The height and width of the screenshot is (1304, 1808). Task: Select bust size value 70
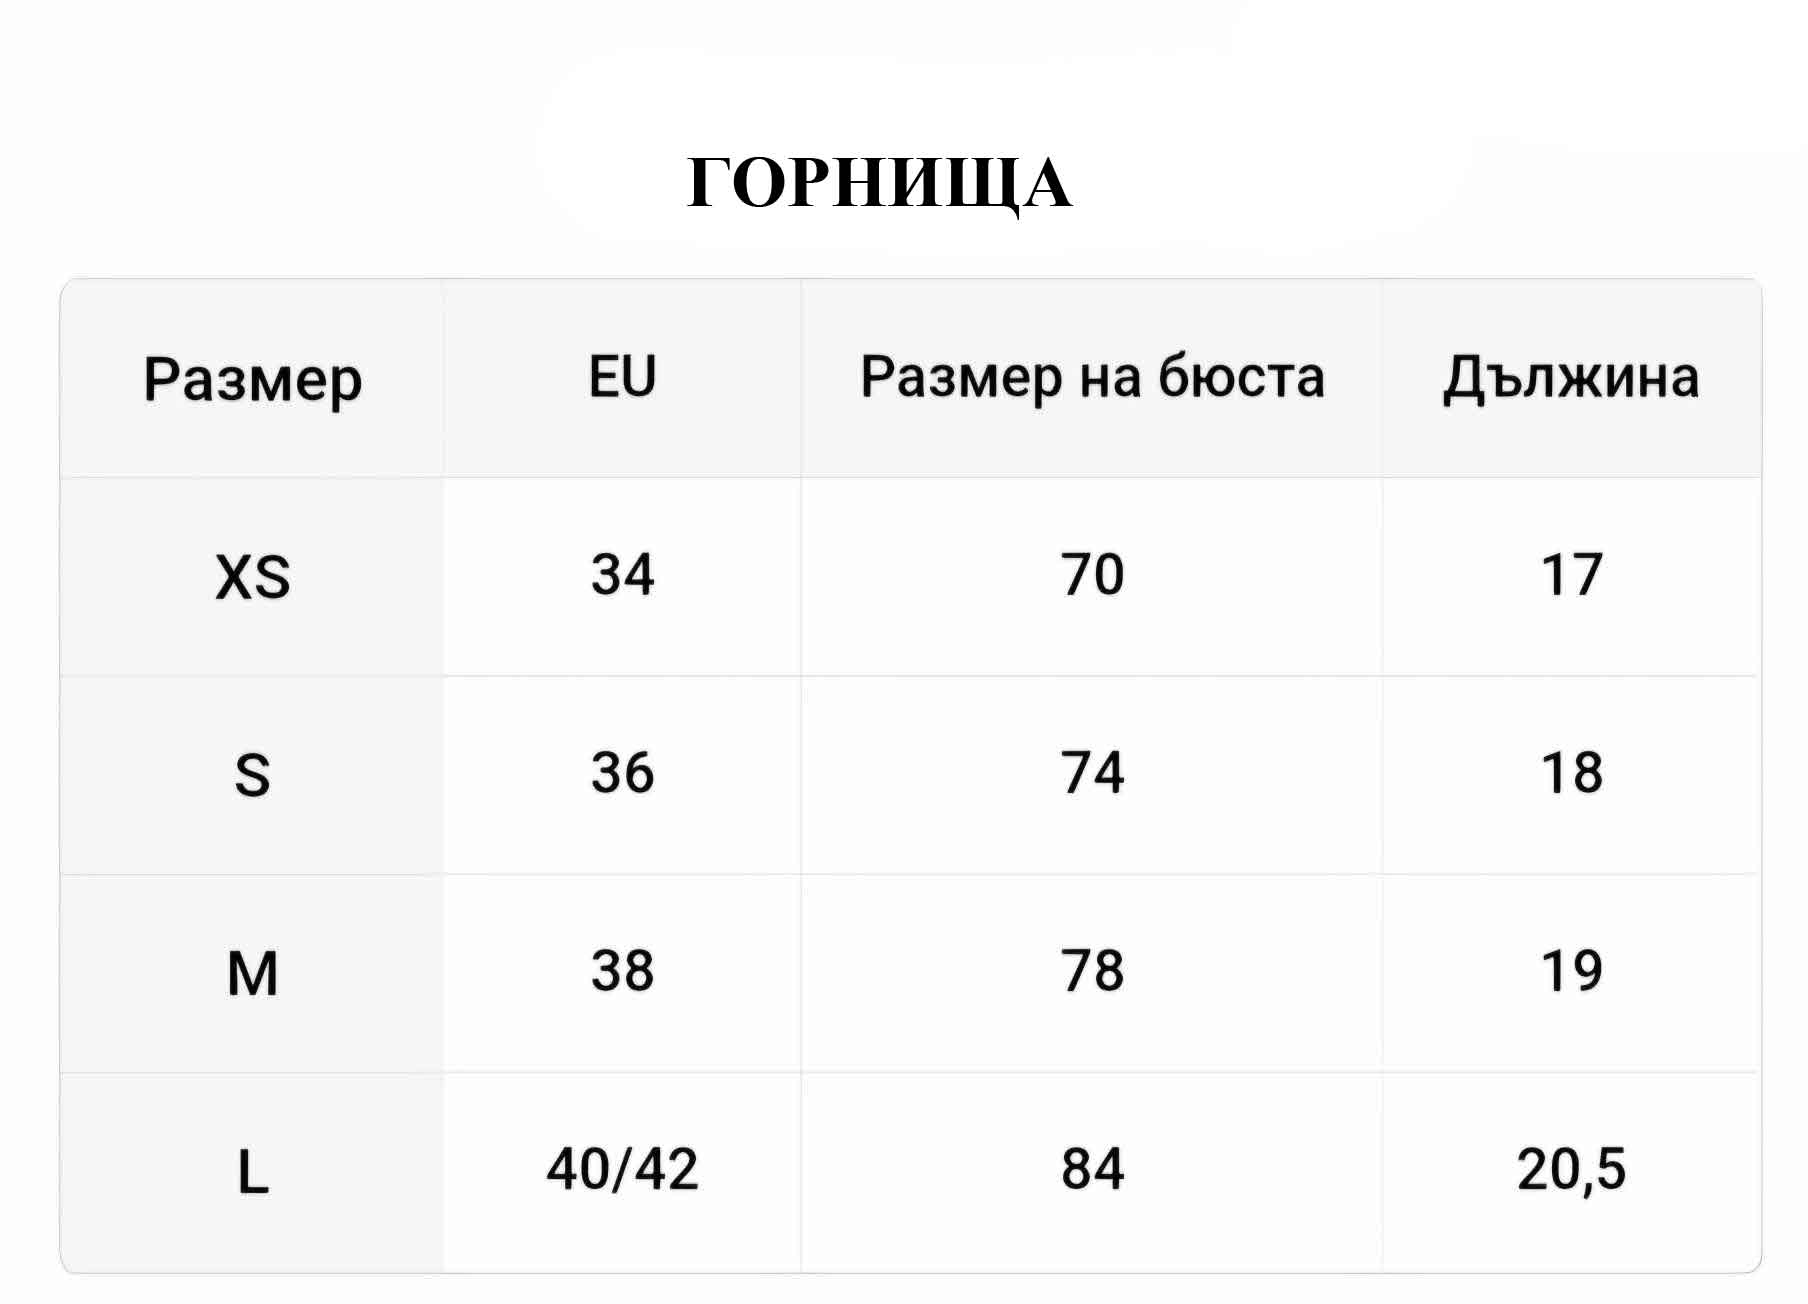pos(1092,575)
